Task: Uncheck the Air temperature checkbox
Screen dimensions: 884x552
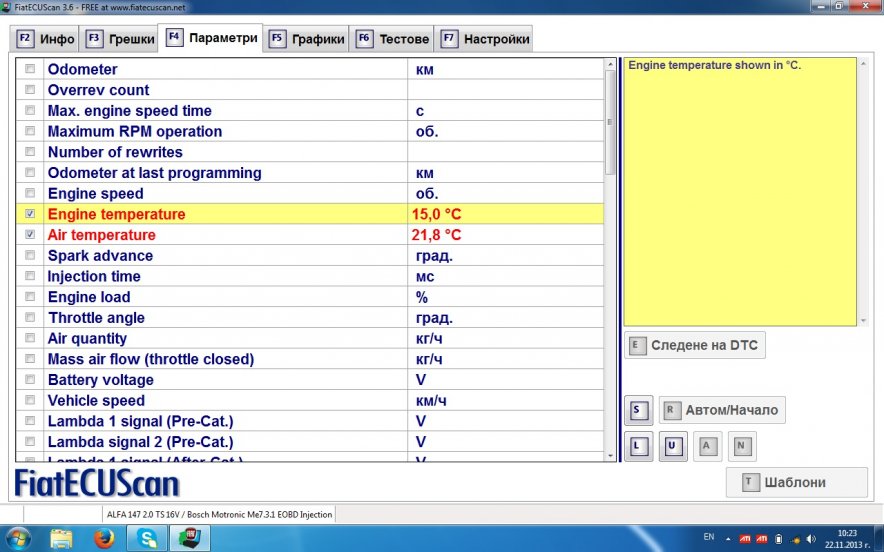Action: tap(30, 235)
